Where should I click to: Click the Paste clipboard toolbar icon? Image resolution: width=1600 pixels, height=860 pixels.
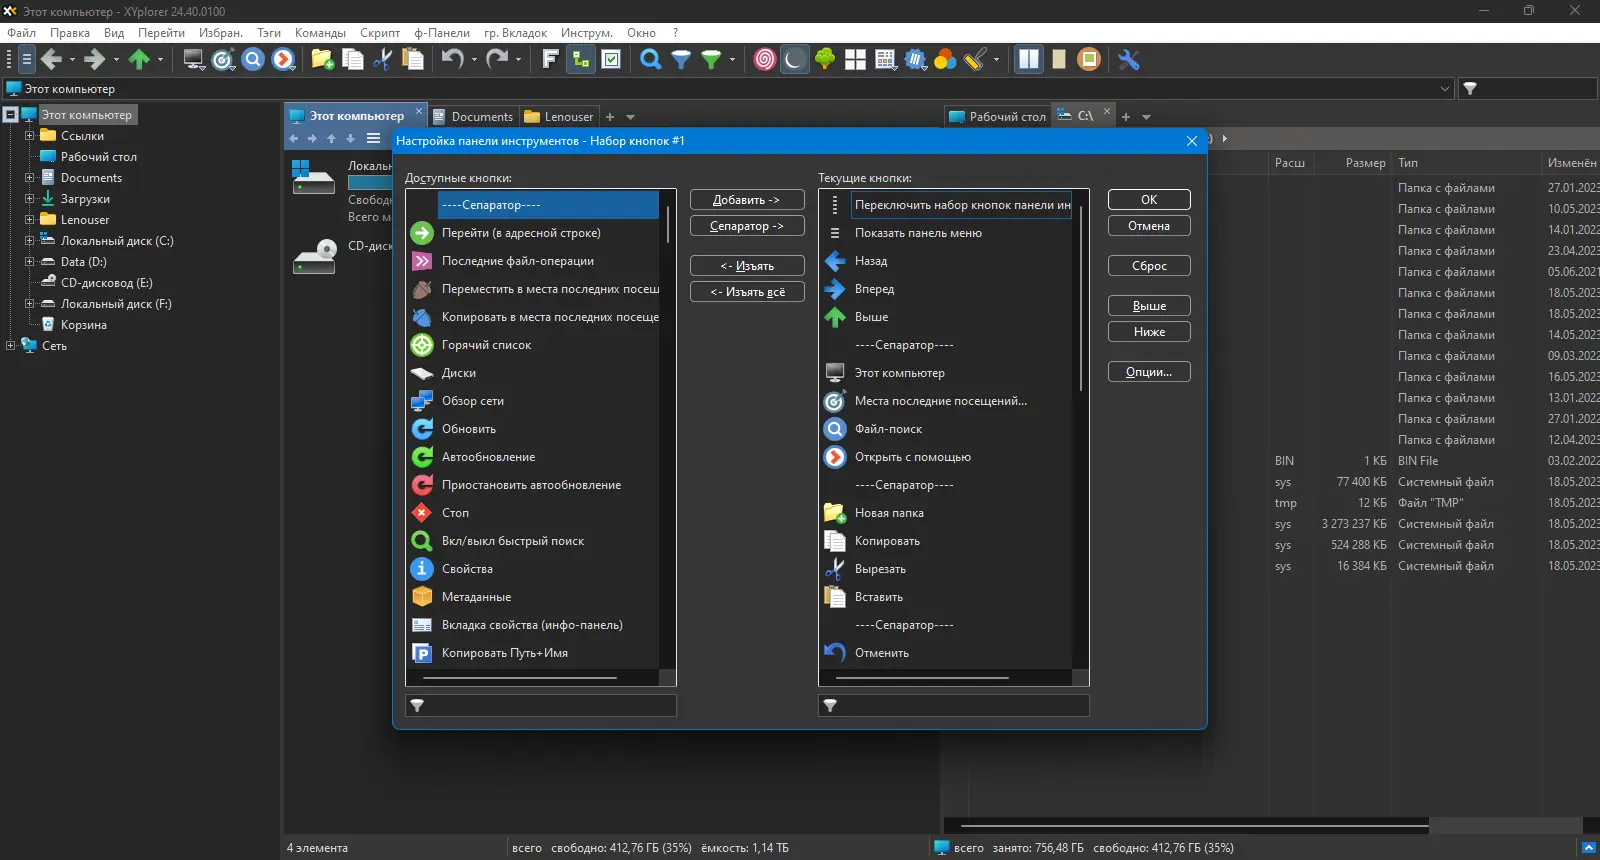[x=412, y=60]
